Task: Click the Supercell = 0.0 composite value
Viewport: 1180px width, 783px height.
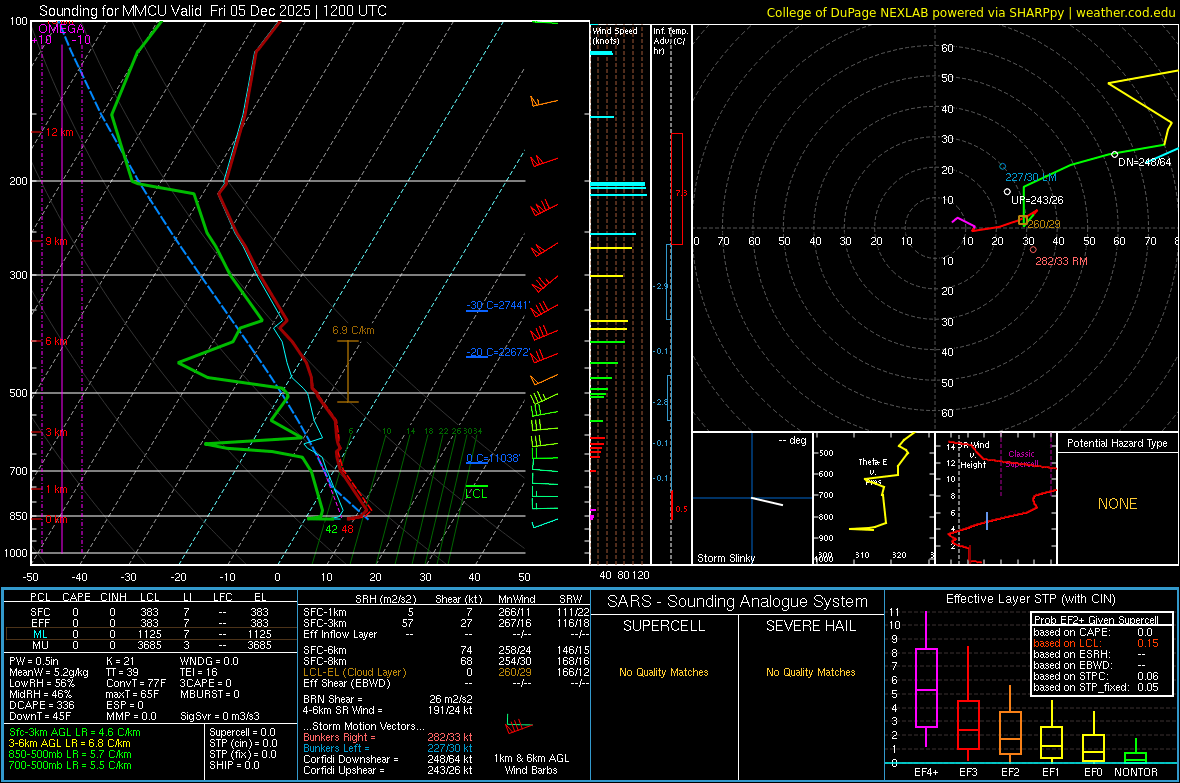Action: (x=242, y=732)
